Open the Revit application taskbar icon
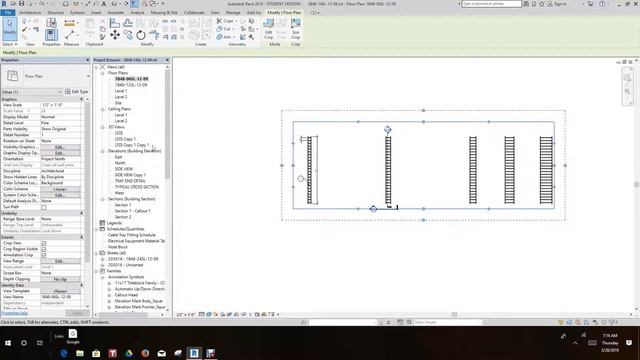Image resolution: width=640 pixels, height=360 pixels. 194,353
